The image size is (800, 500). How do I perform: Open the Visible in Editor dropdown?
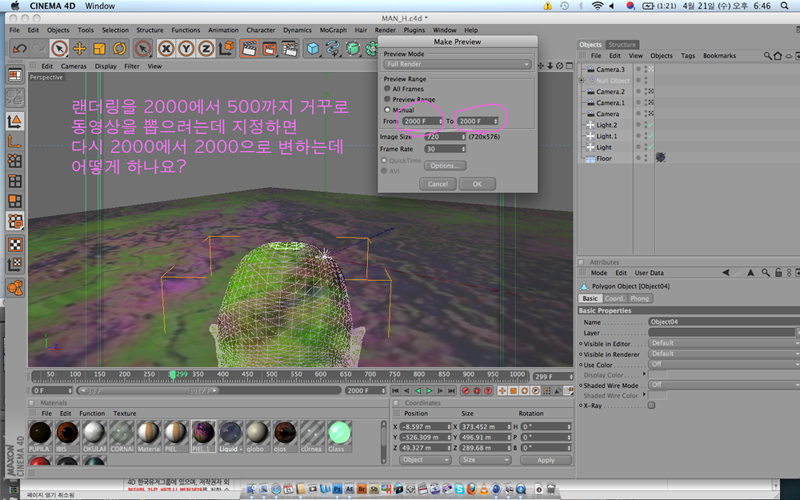pyautogui.click(x=724, y=343)
